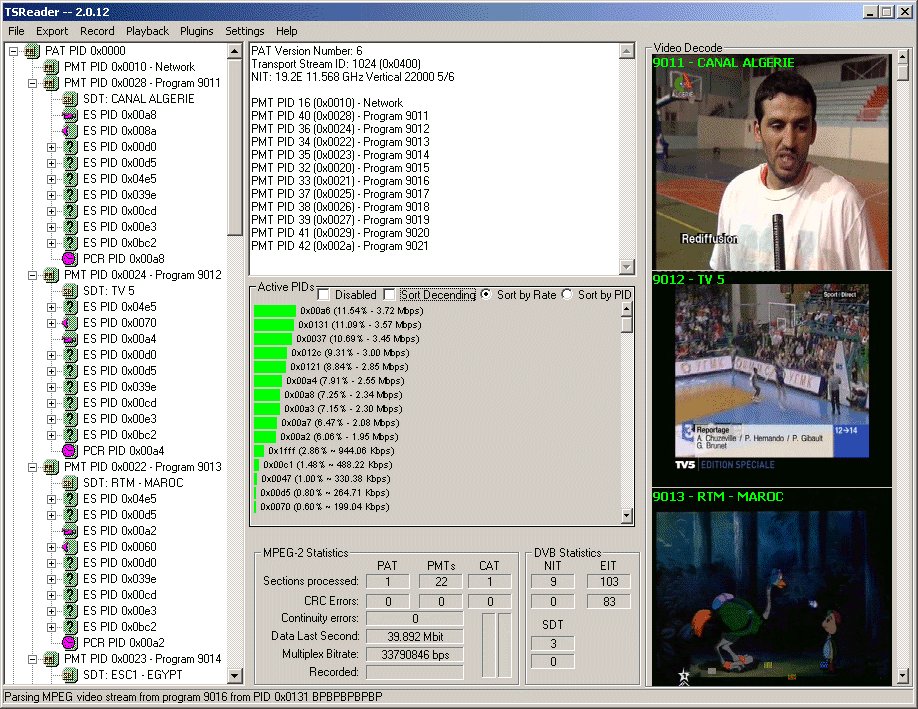
Task: Collapse the Program 9011 PMT node
Action: pos(32,84)
